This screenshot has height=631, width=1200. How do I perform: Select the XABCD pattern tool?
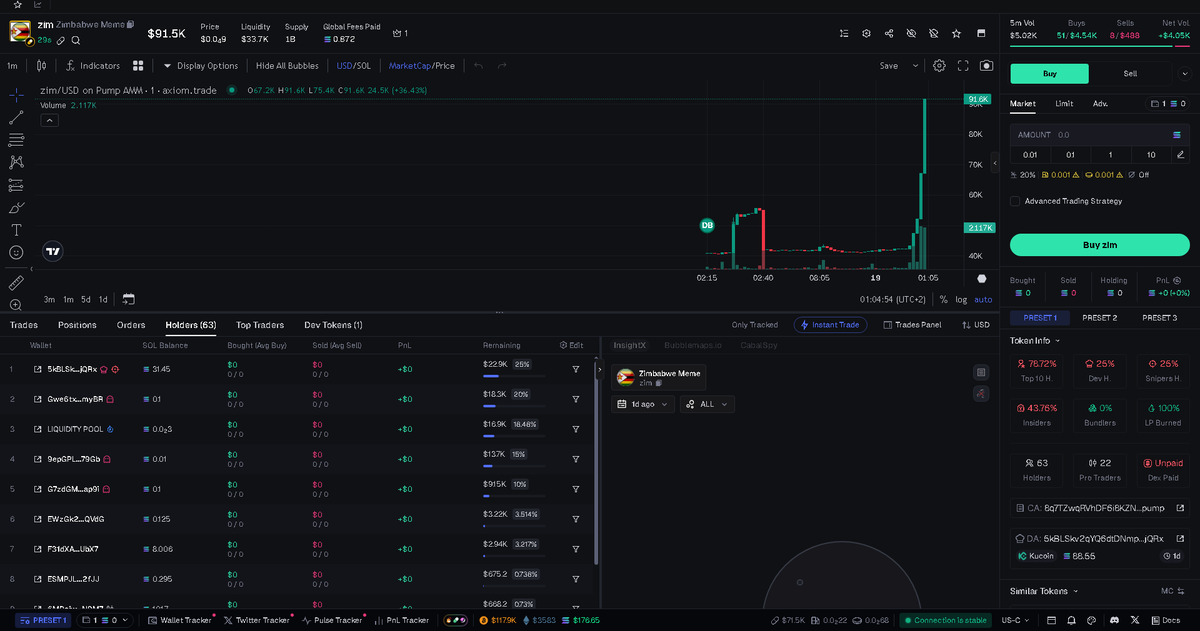[x=16, y=162]
